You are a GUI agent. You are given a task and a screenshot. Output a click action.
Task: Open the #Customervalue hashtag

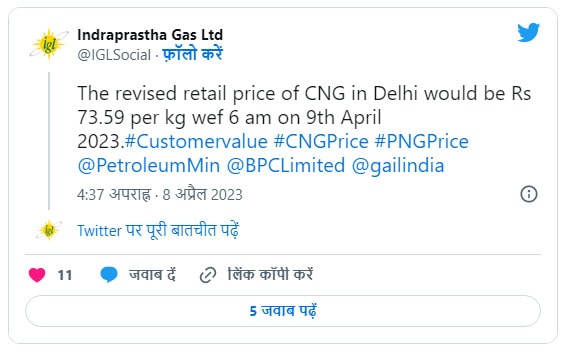pyautogui.click(x=196, y=142)
